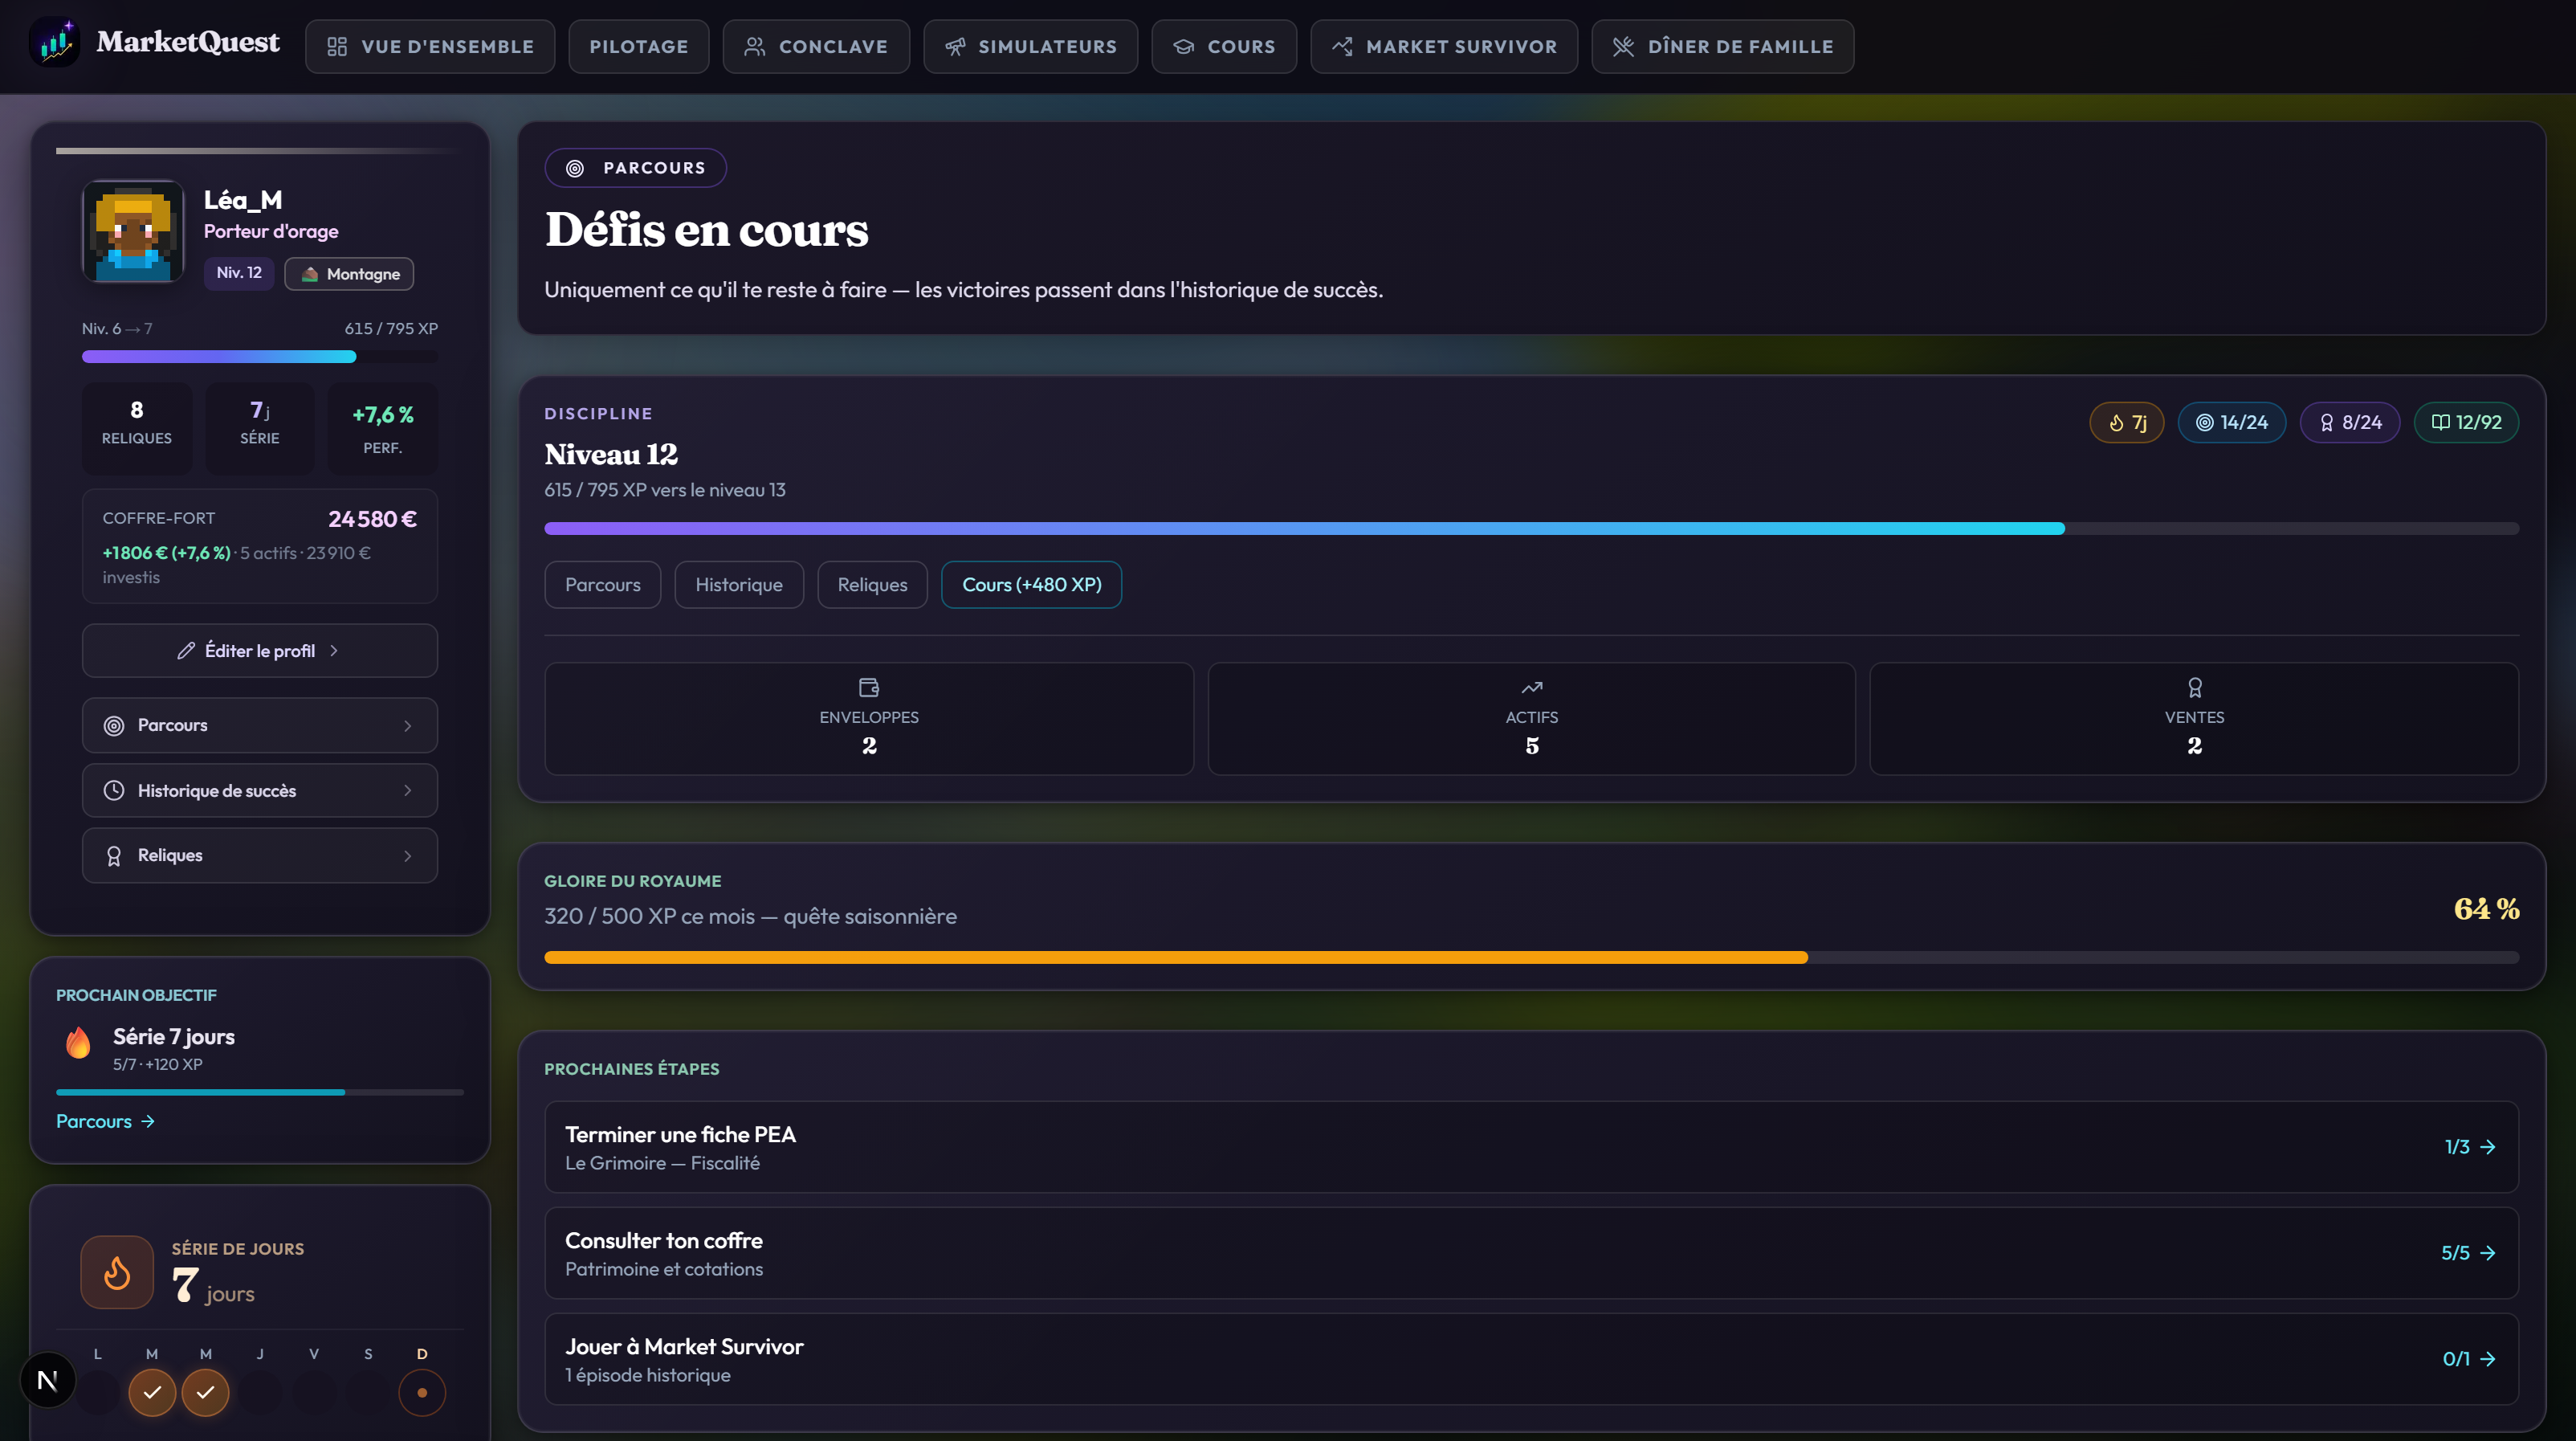2576x1441 pixels.
Task: Open the Vue d'ensemble nav item
Action: coord(430,46)
